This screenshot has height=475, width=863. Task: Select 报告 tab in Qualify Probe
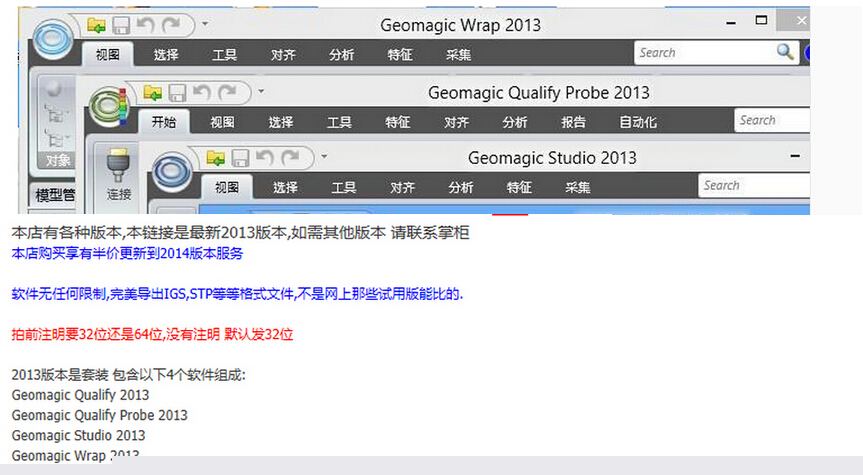(x=573, y=122)
